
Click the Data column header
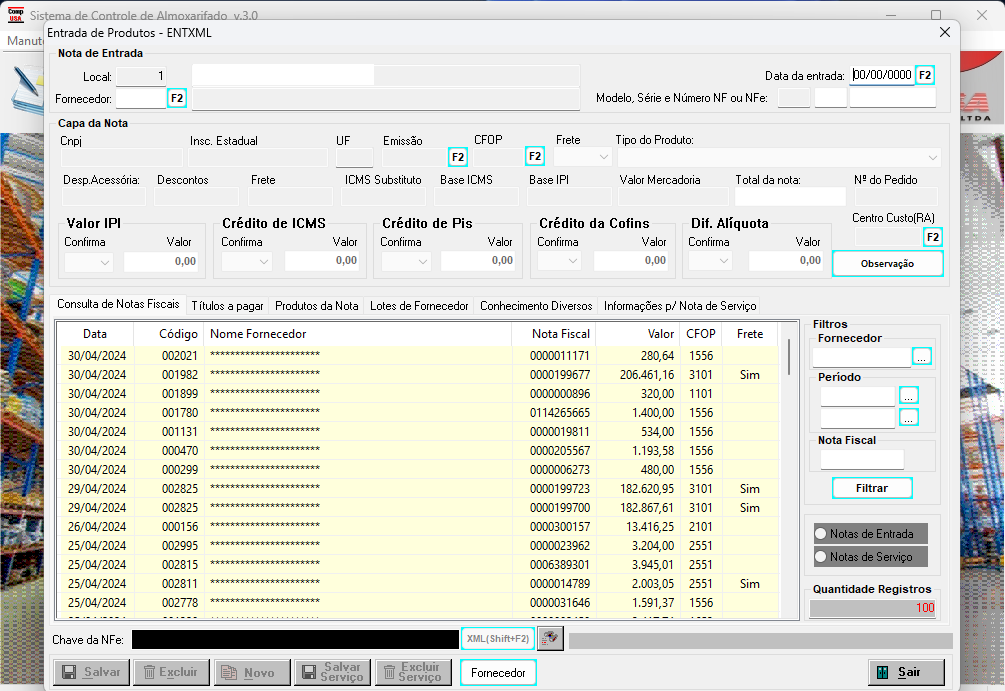pos(95,334)
